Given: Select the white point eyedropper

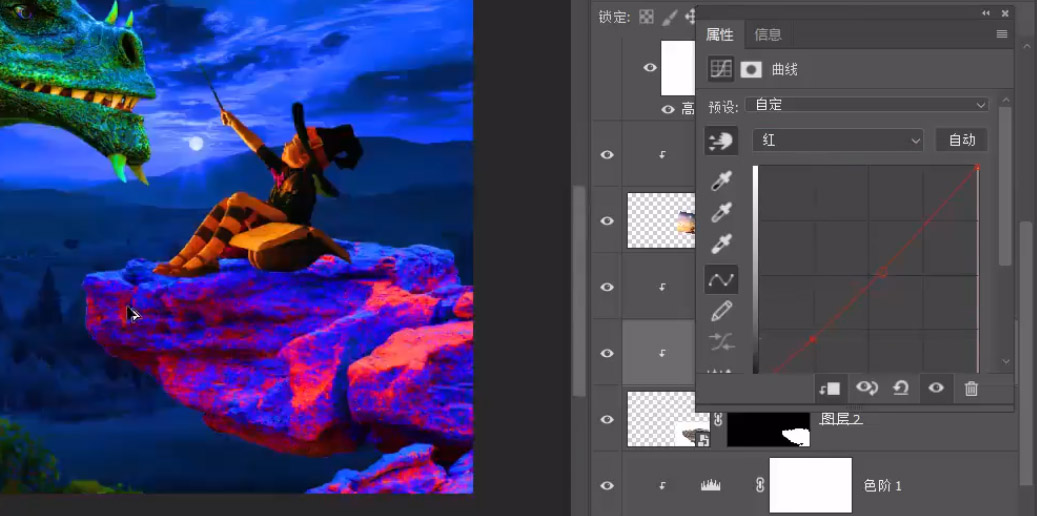Looking at the screenshot, I should point(721,245).
